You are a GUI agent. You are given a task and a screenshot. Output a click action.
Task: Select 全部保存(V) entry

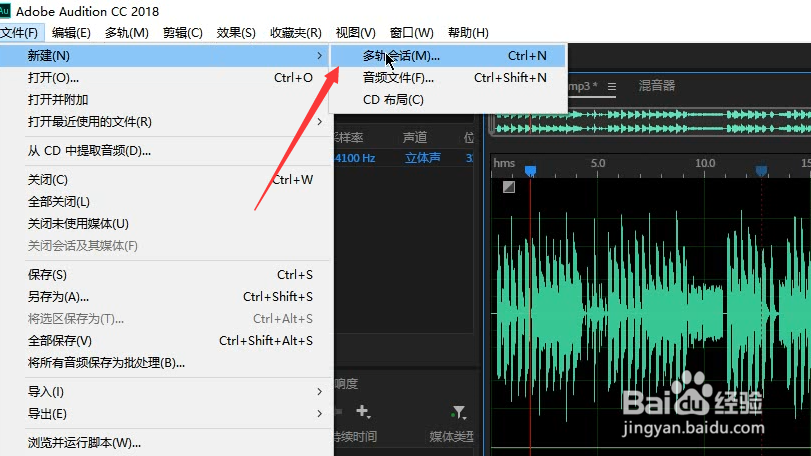[x=166, y=341]
